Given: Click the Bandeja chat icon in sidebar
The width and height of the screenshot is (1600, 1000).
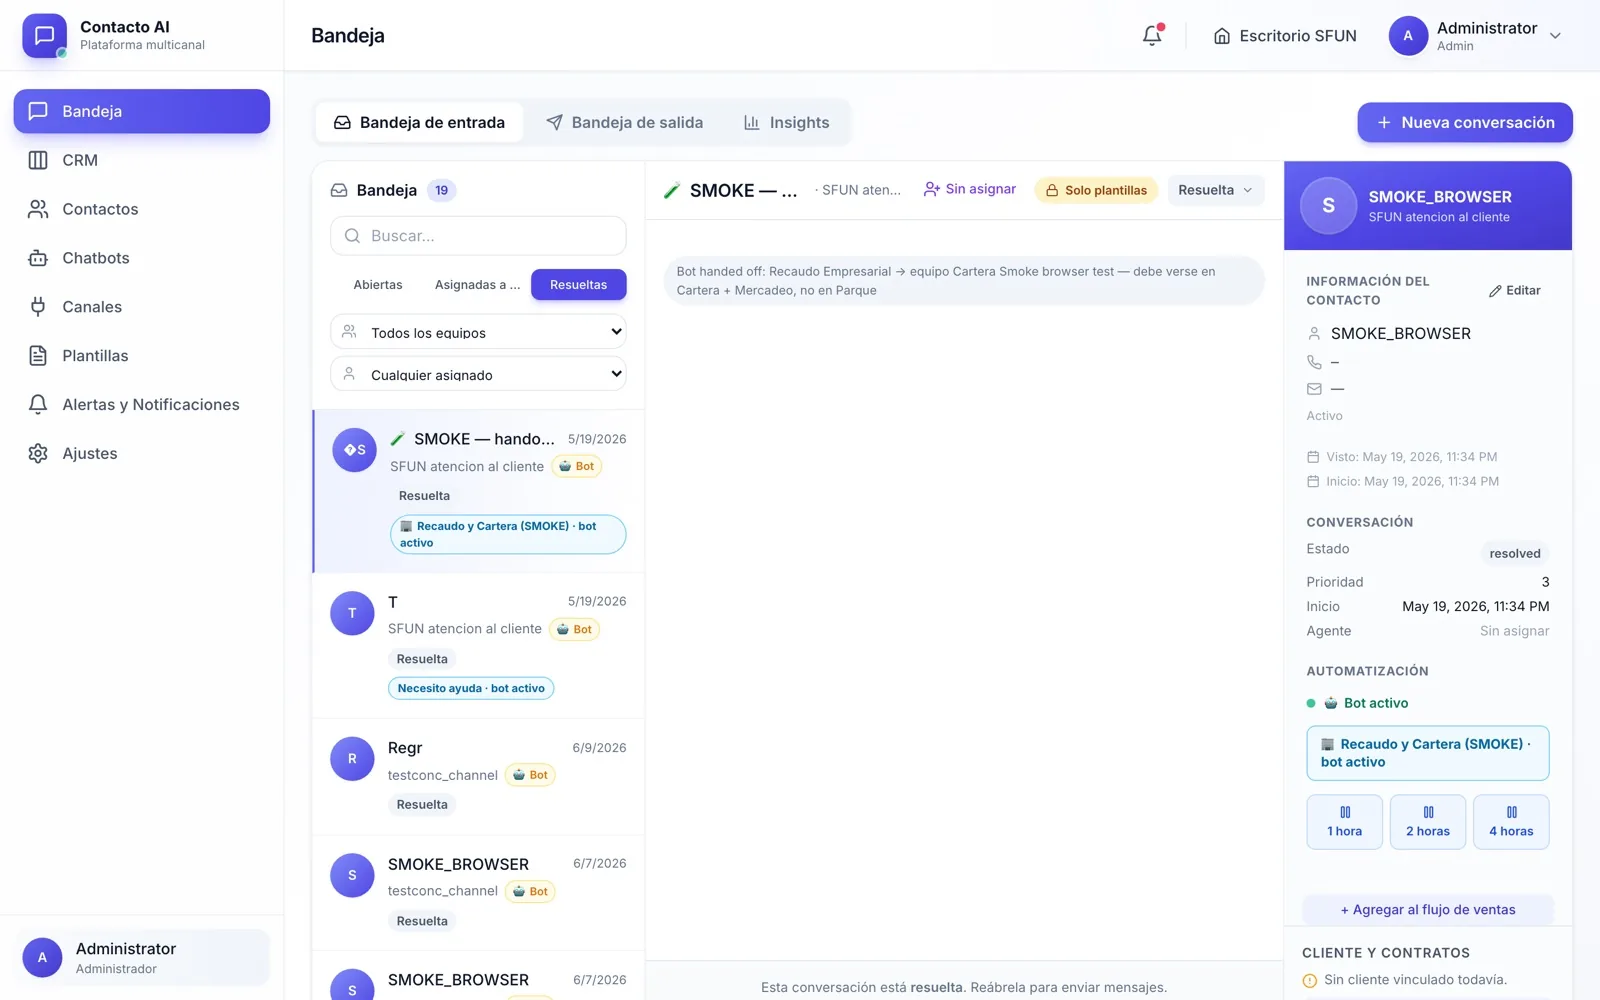Looking at the screenshot, I should [38, 111].
